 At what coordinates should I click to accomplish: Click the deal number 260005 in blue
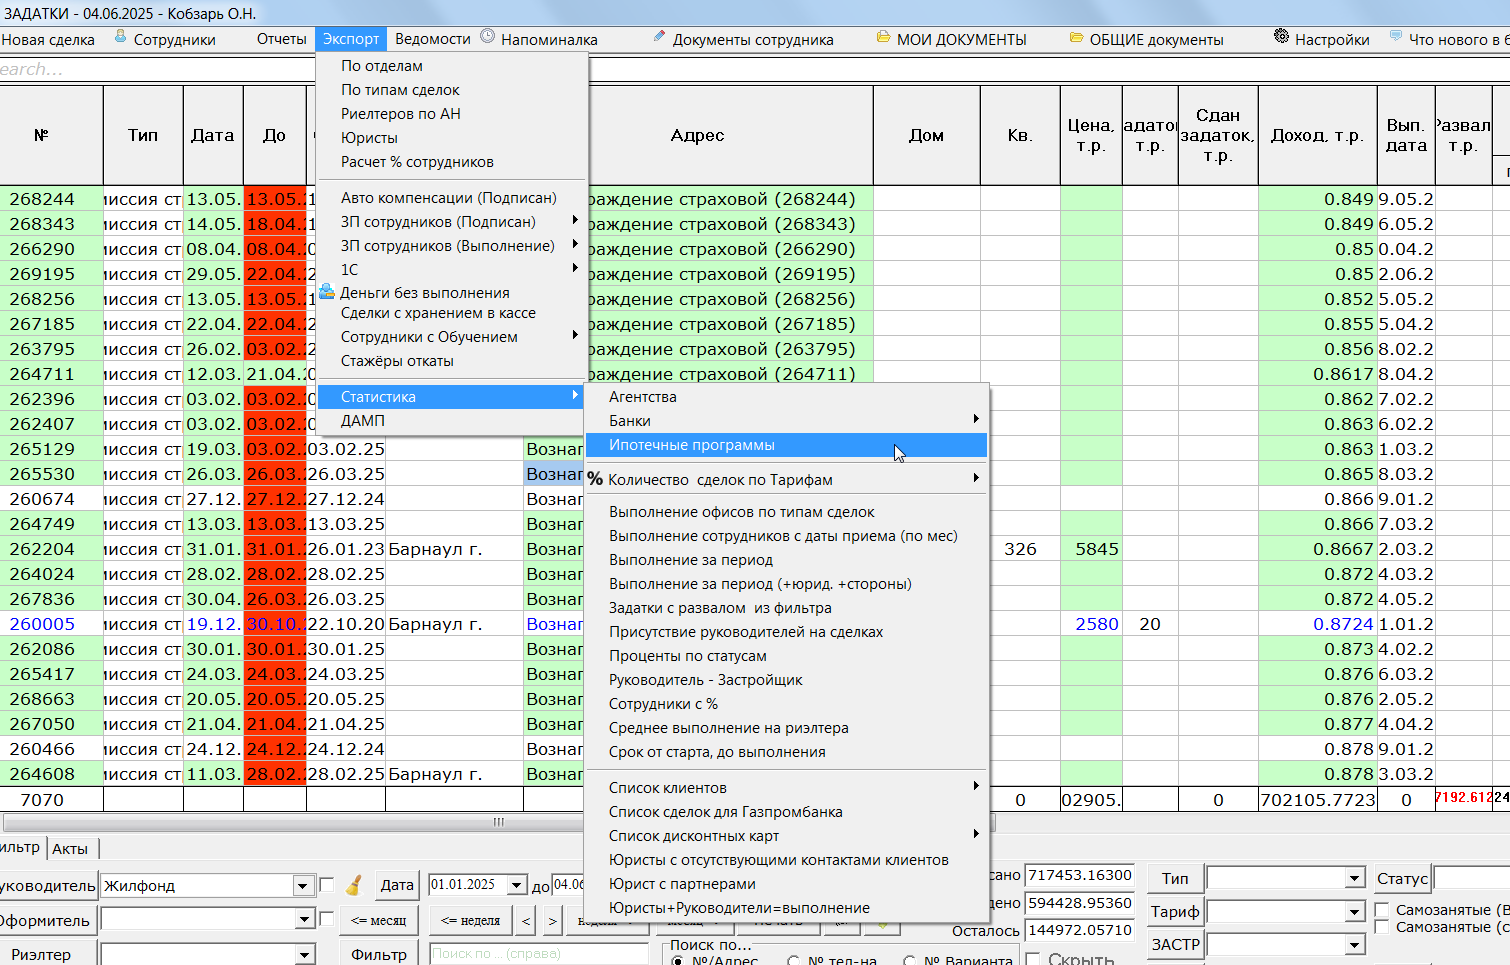pos(42,624)
